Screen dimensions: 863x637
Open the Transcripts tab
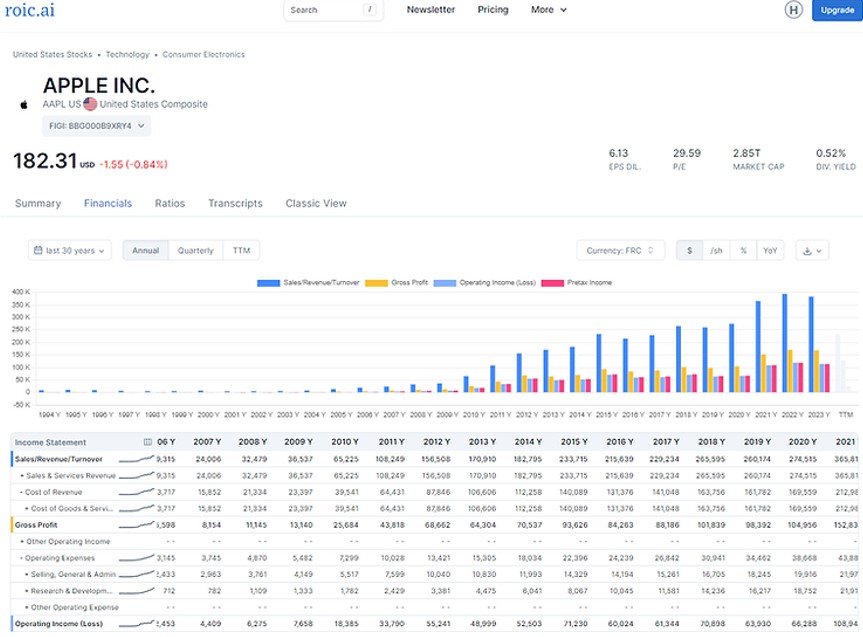[235, 203]
